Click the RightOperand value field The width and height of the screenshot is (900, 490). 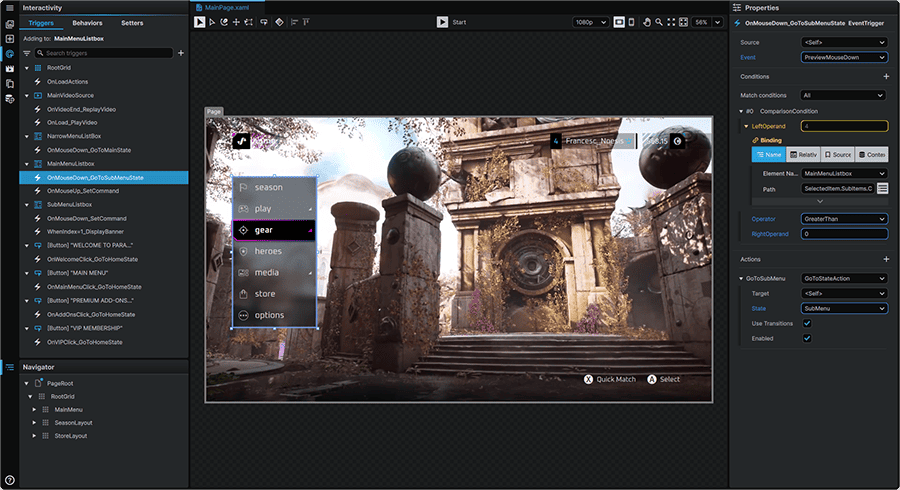coord(844,234)
